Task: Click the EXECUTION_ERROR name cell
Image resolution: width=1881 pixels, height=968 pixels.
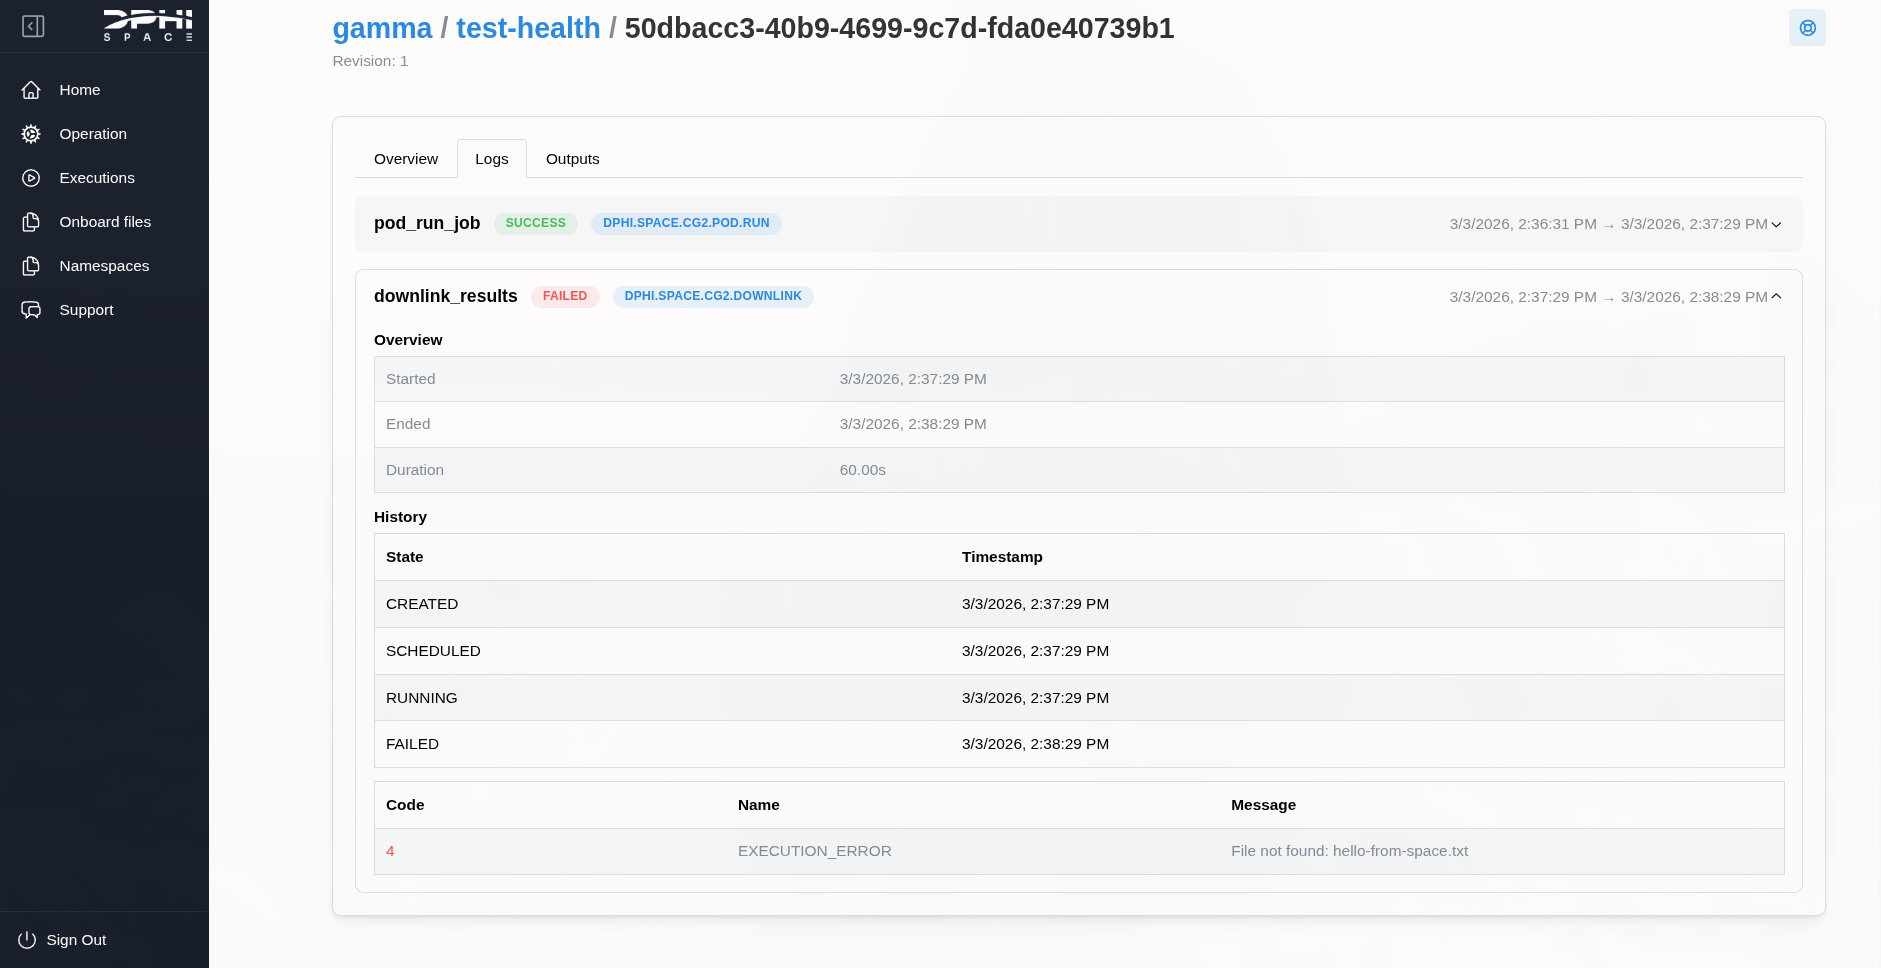Action: (815, 851)
